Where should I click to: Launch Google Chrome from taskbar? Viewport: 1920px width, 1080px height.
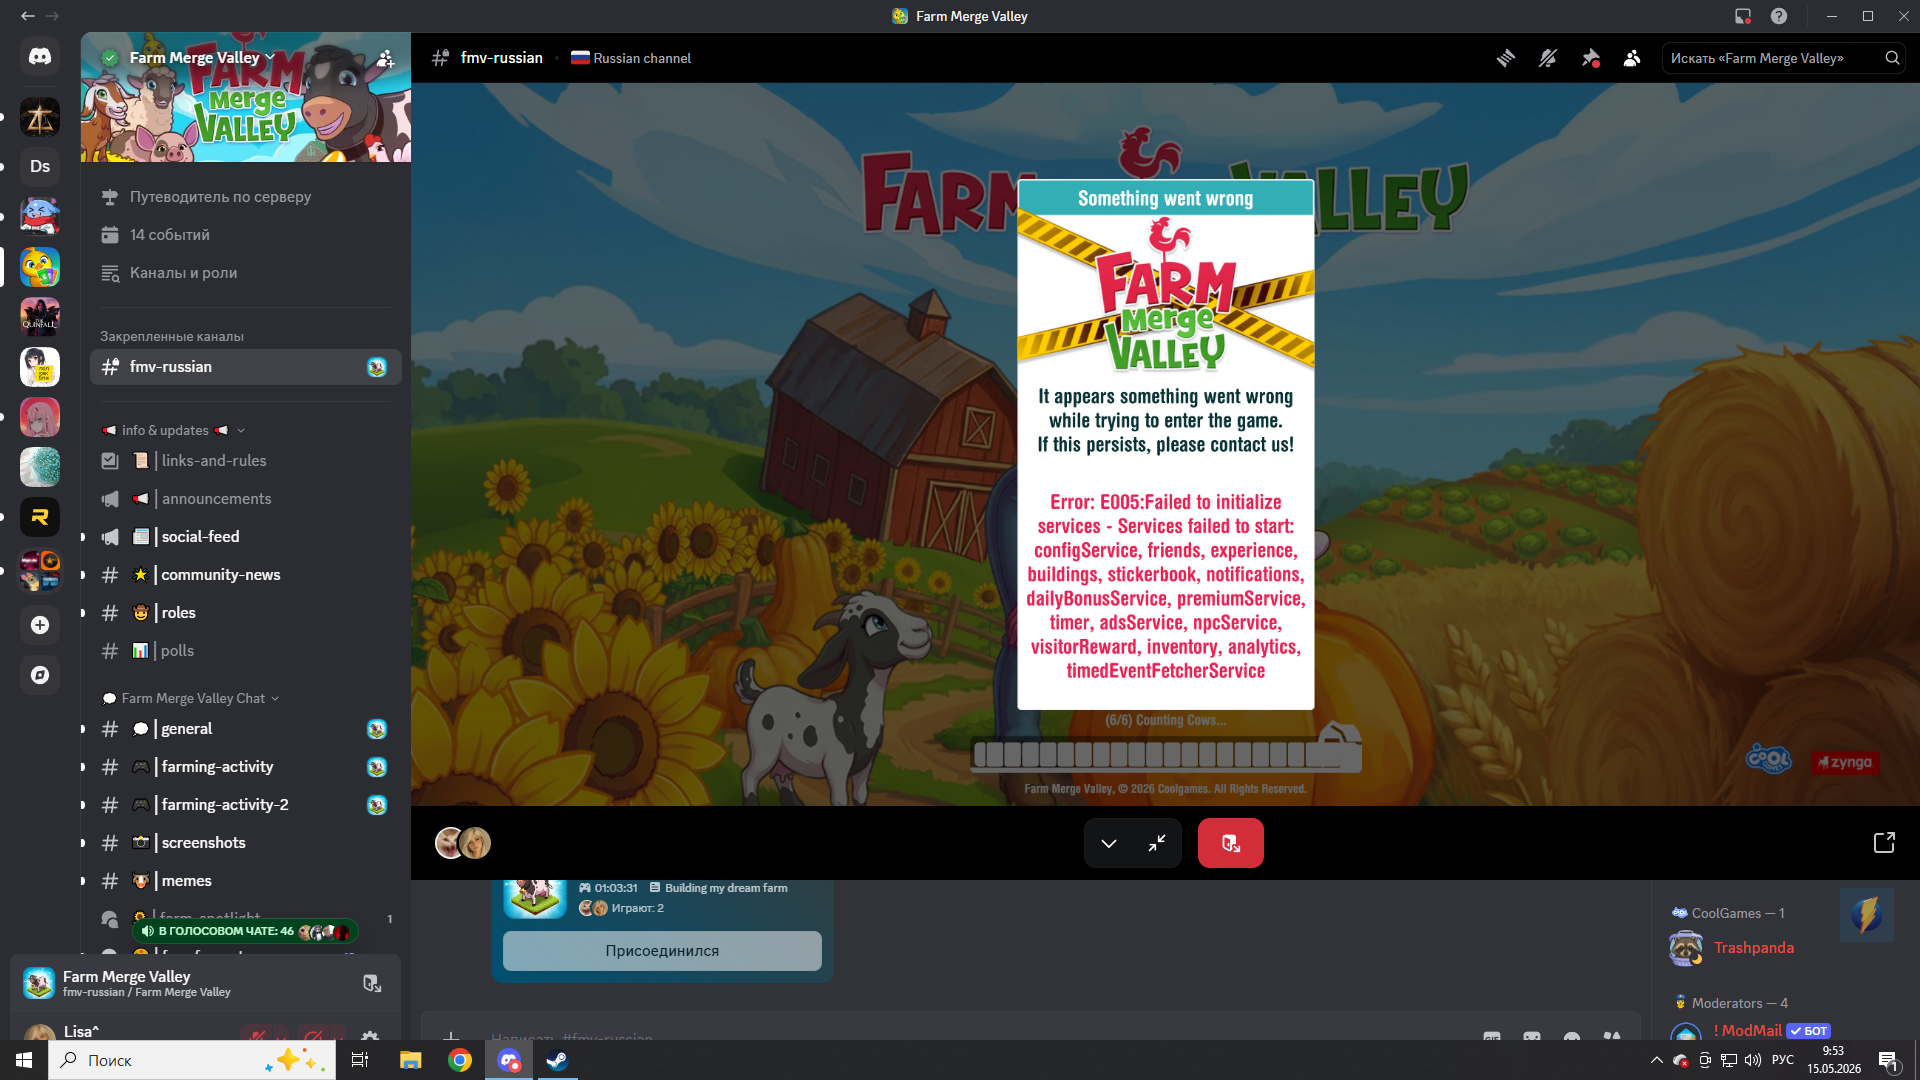[460, 1060]
